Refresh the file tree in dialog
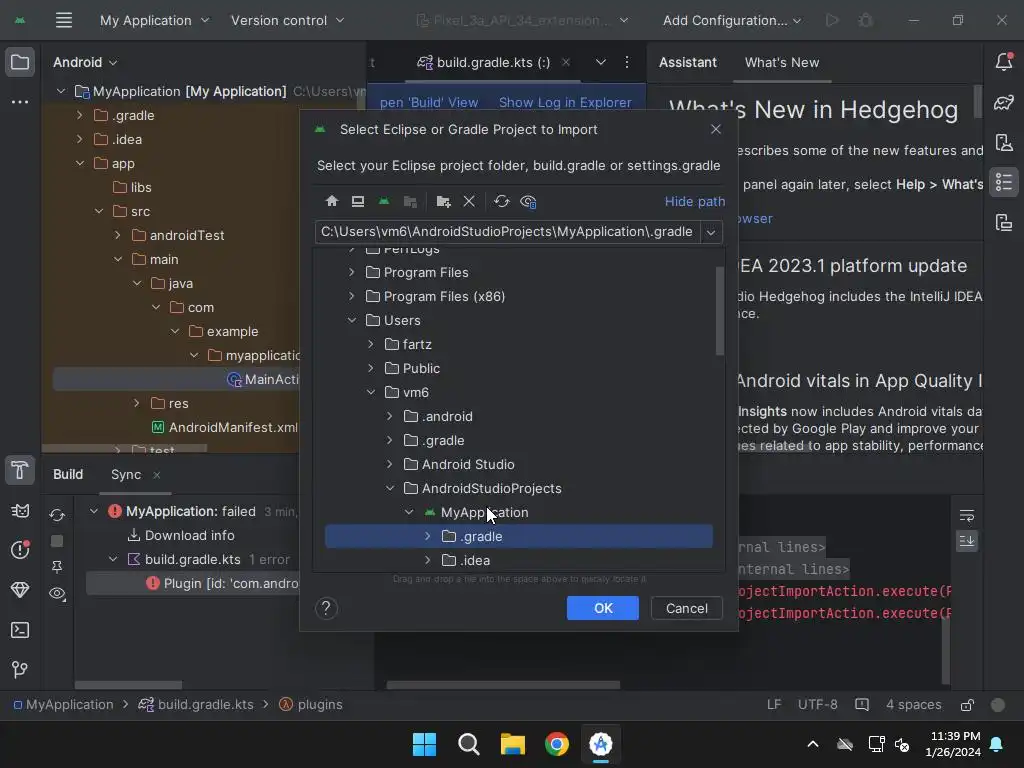 (x=502, y=201)
